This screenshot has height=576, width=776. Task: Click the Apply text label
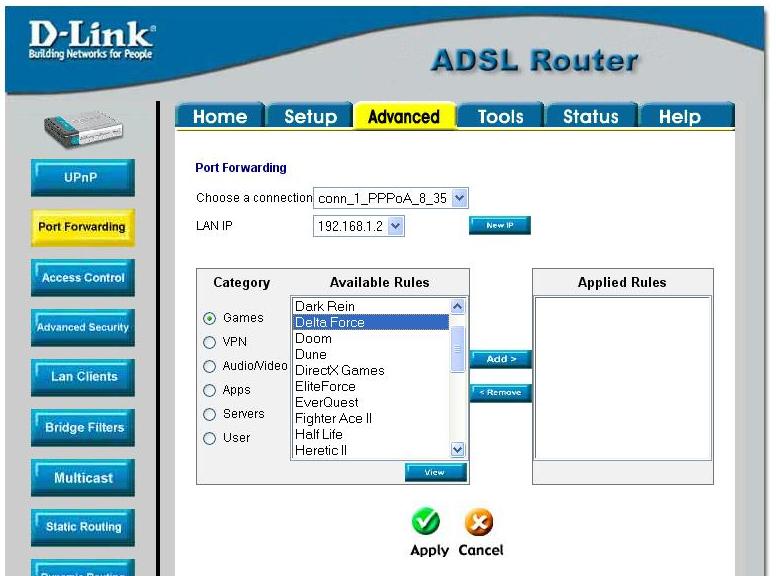tap(429, 550)
